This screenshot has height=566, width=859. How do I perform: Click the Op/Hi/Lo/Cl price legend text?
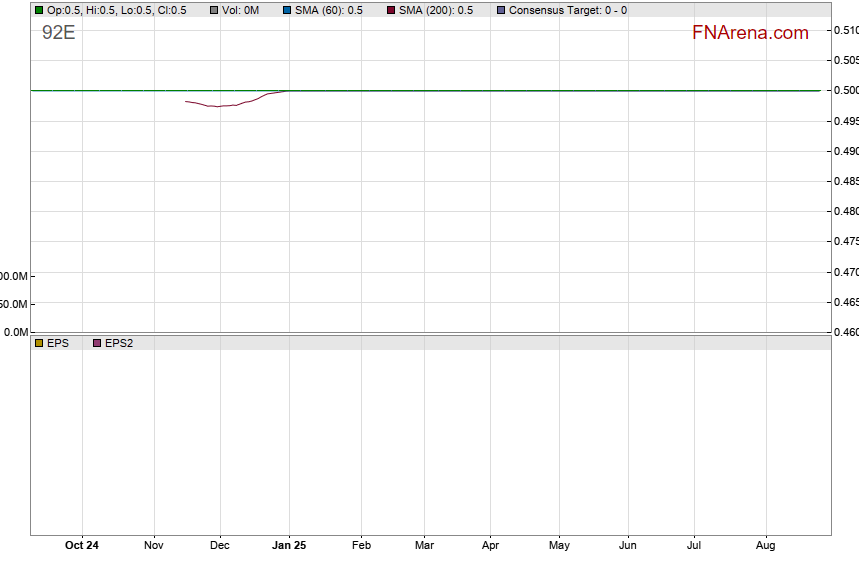tap(116, 10)
